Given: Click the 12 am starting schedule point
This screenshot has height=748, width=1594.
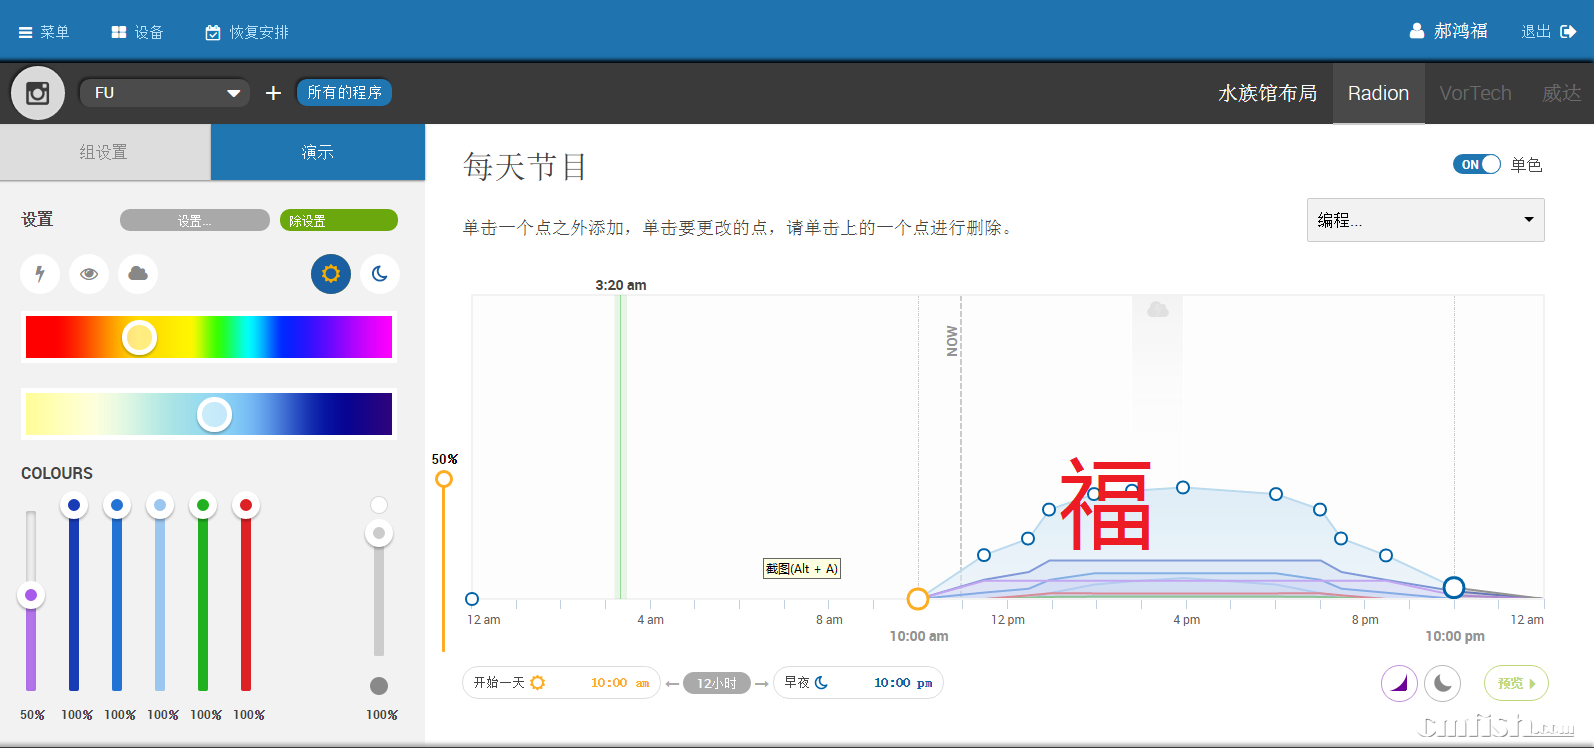Looking at the screenshot, I should point(472,599).
